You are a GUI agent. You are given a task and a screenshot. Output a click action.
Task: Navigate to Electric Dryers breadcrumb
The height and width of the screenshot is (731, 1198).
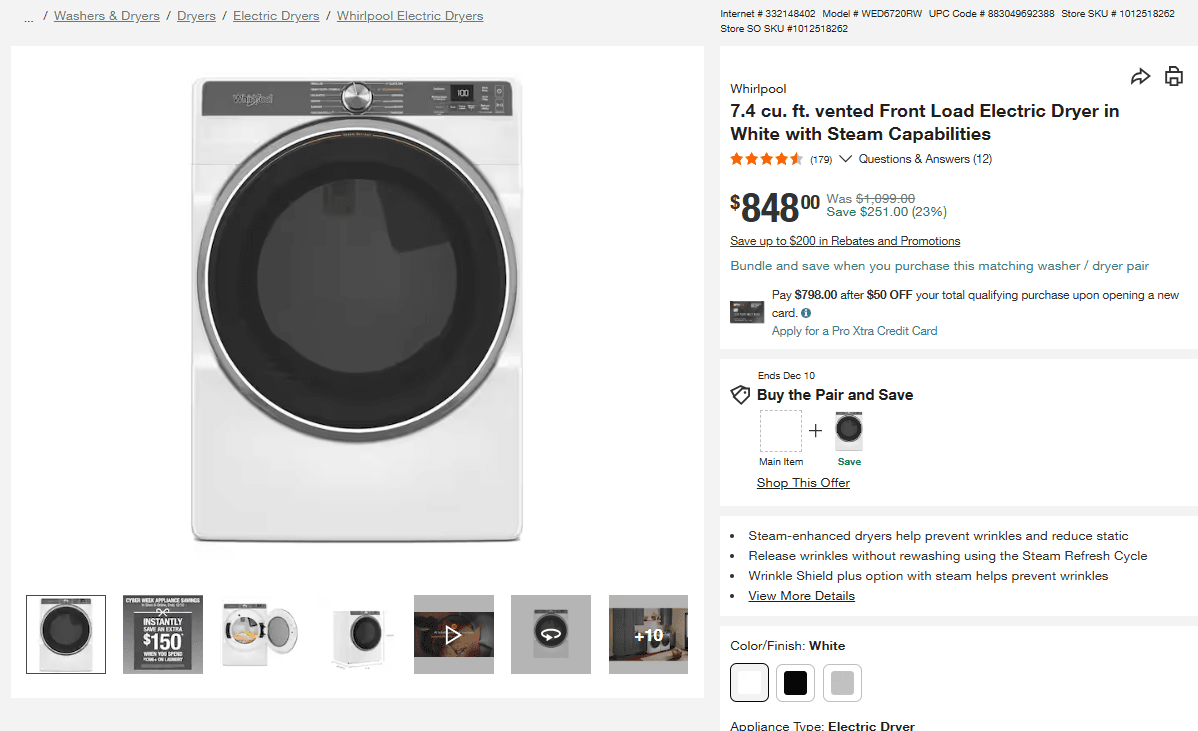(x=276, y=15)
